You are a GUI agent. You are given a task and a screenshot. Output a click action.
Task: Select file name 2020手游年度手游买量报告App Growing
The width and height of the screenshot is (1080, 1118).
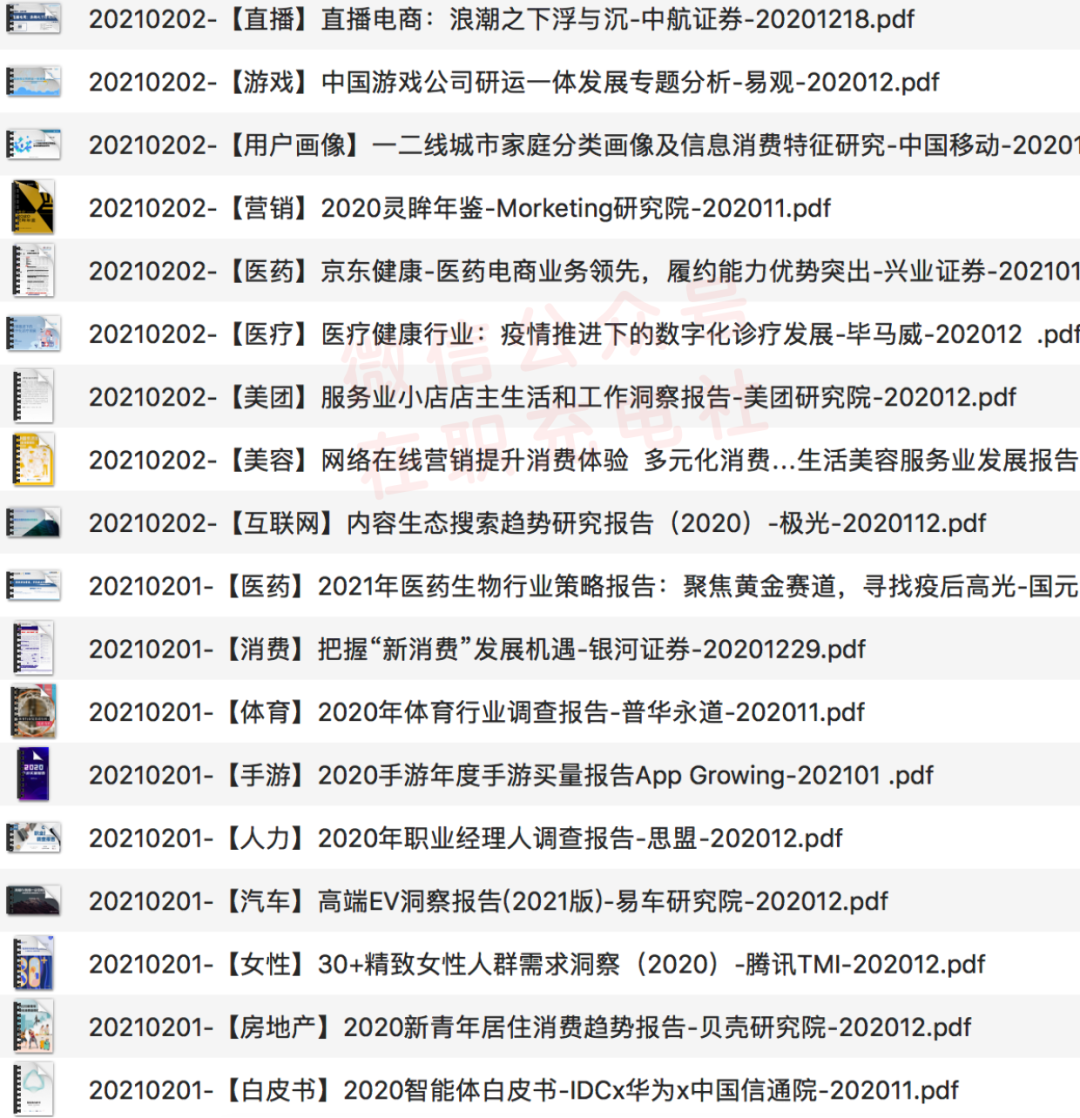point(511,774)
